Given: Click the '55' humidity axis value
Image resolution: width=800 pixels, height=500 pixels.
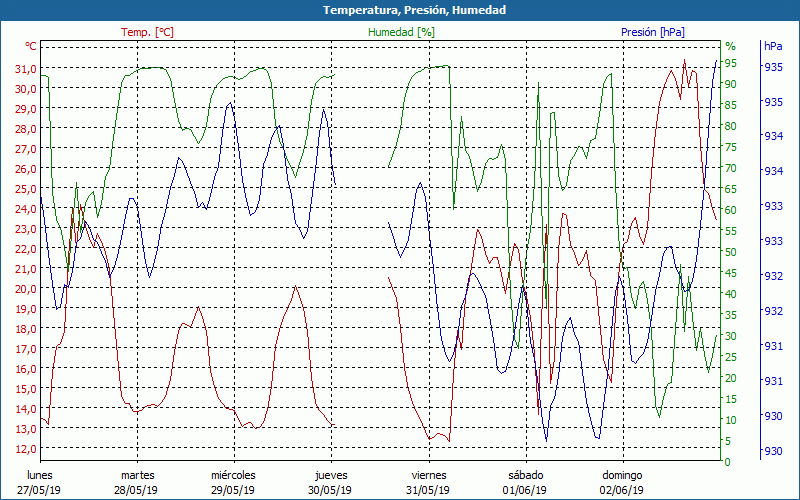Looking at the screenshot, I should pyautogui.click(x=731, y=231).
